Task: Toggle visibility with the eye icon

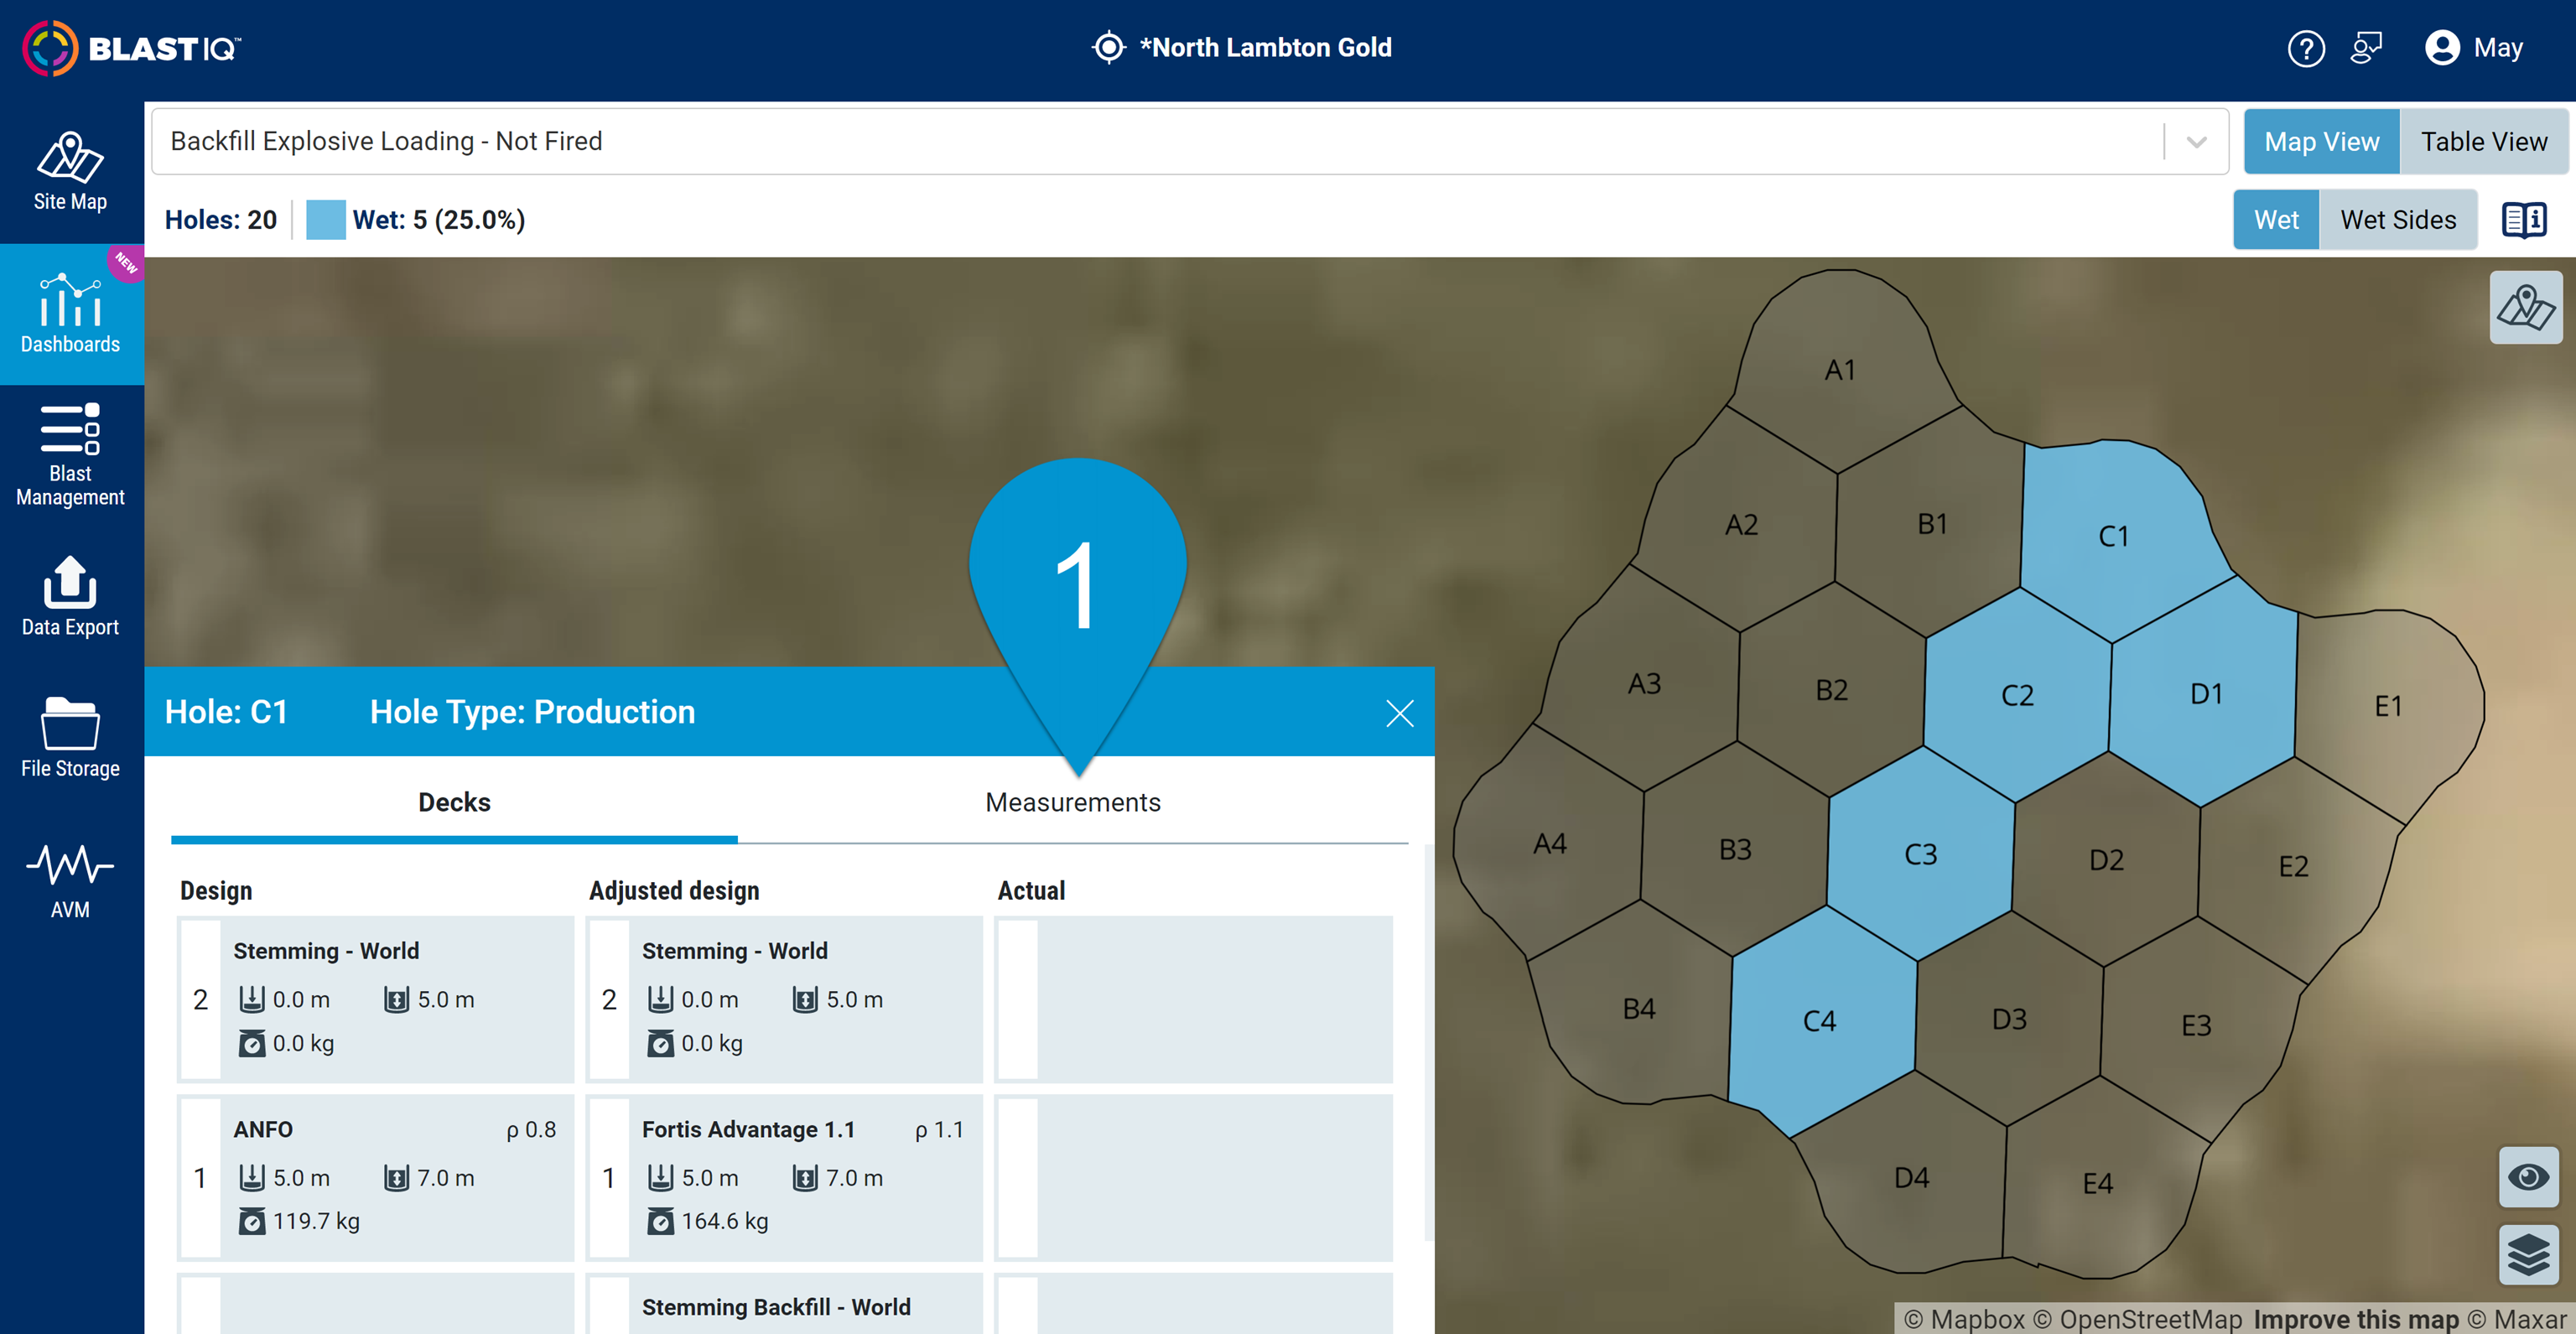Action: click(x=2528, y=1177)
